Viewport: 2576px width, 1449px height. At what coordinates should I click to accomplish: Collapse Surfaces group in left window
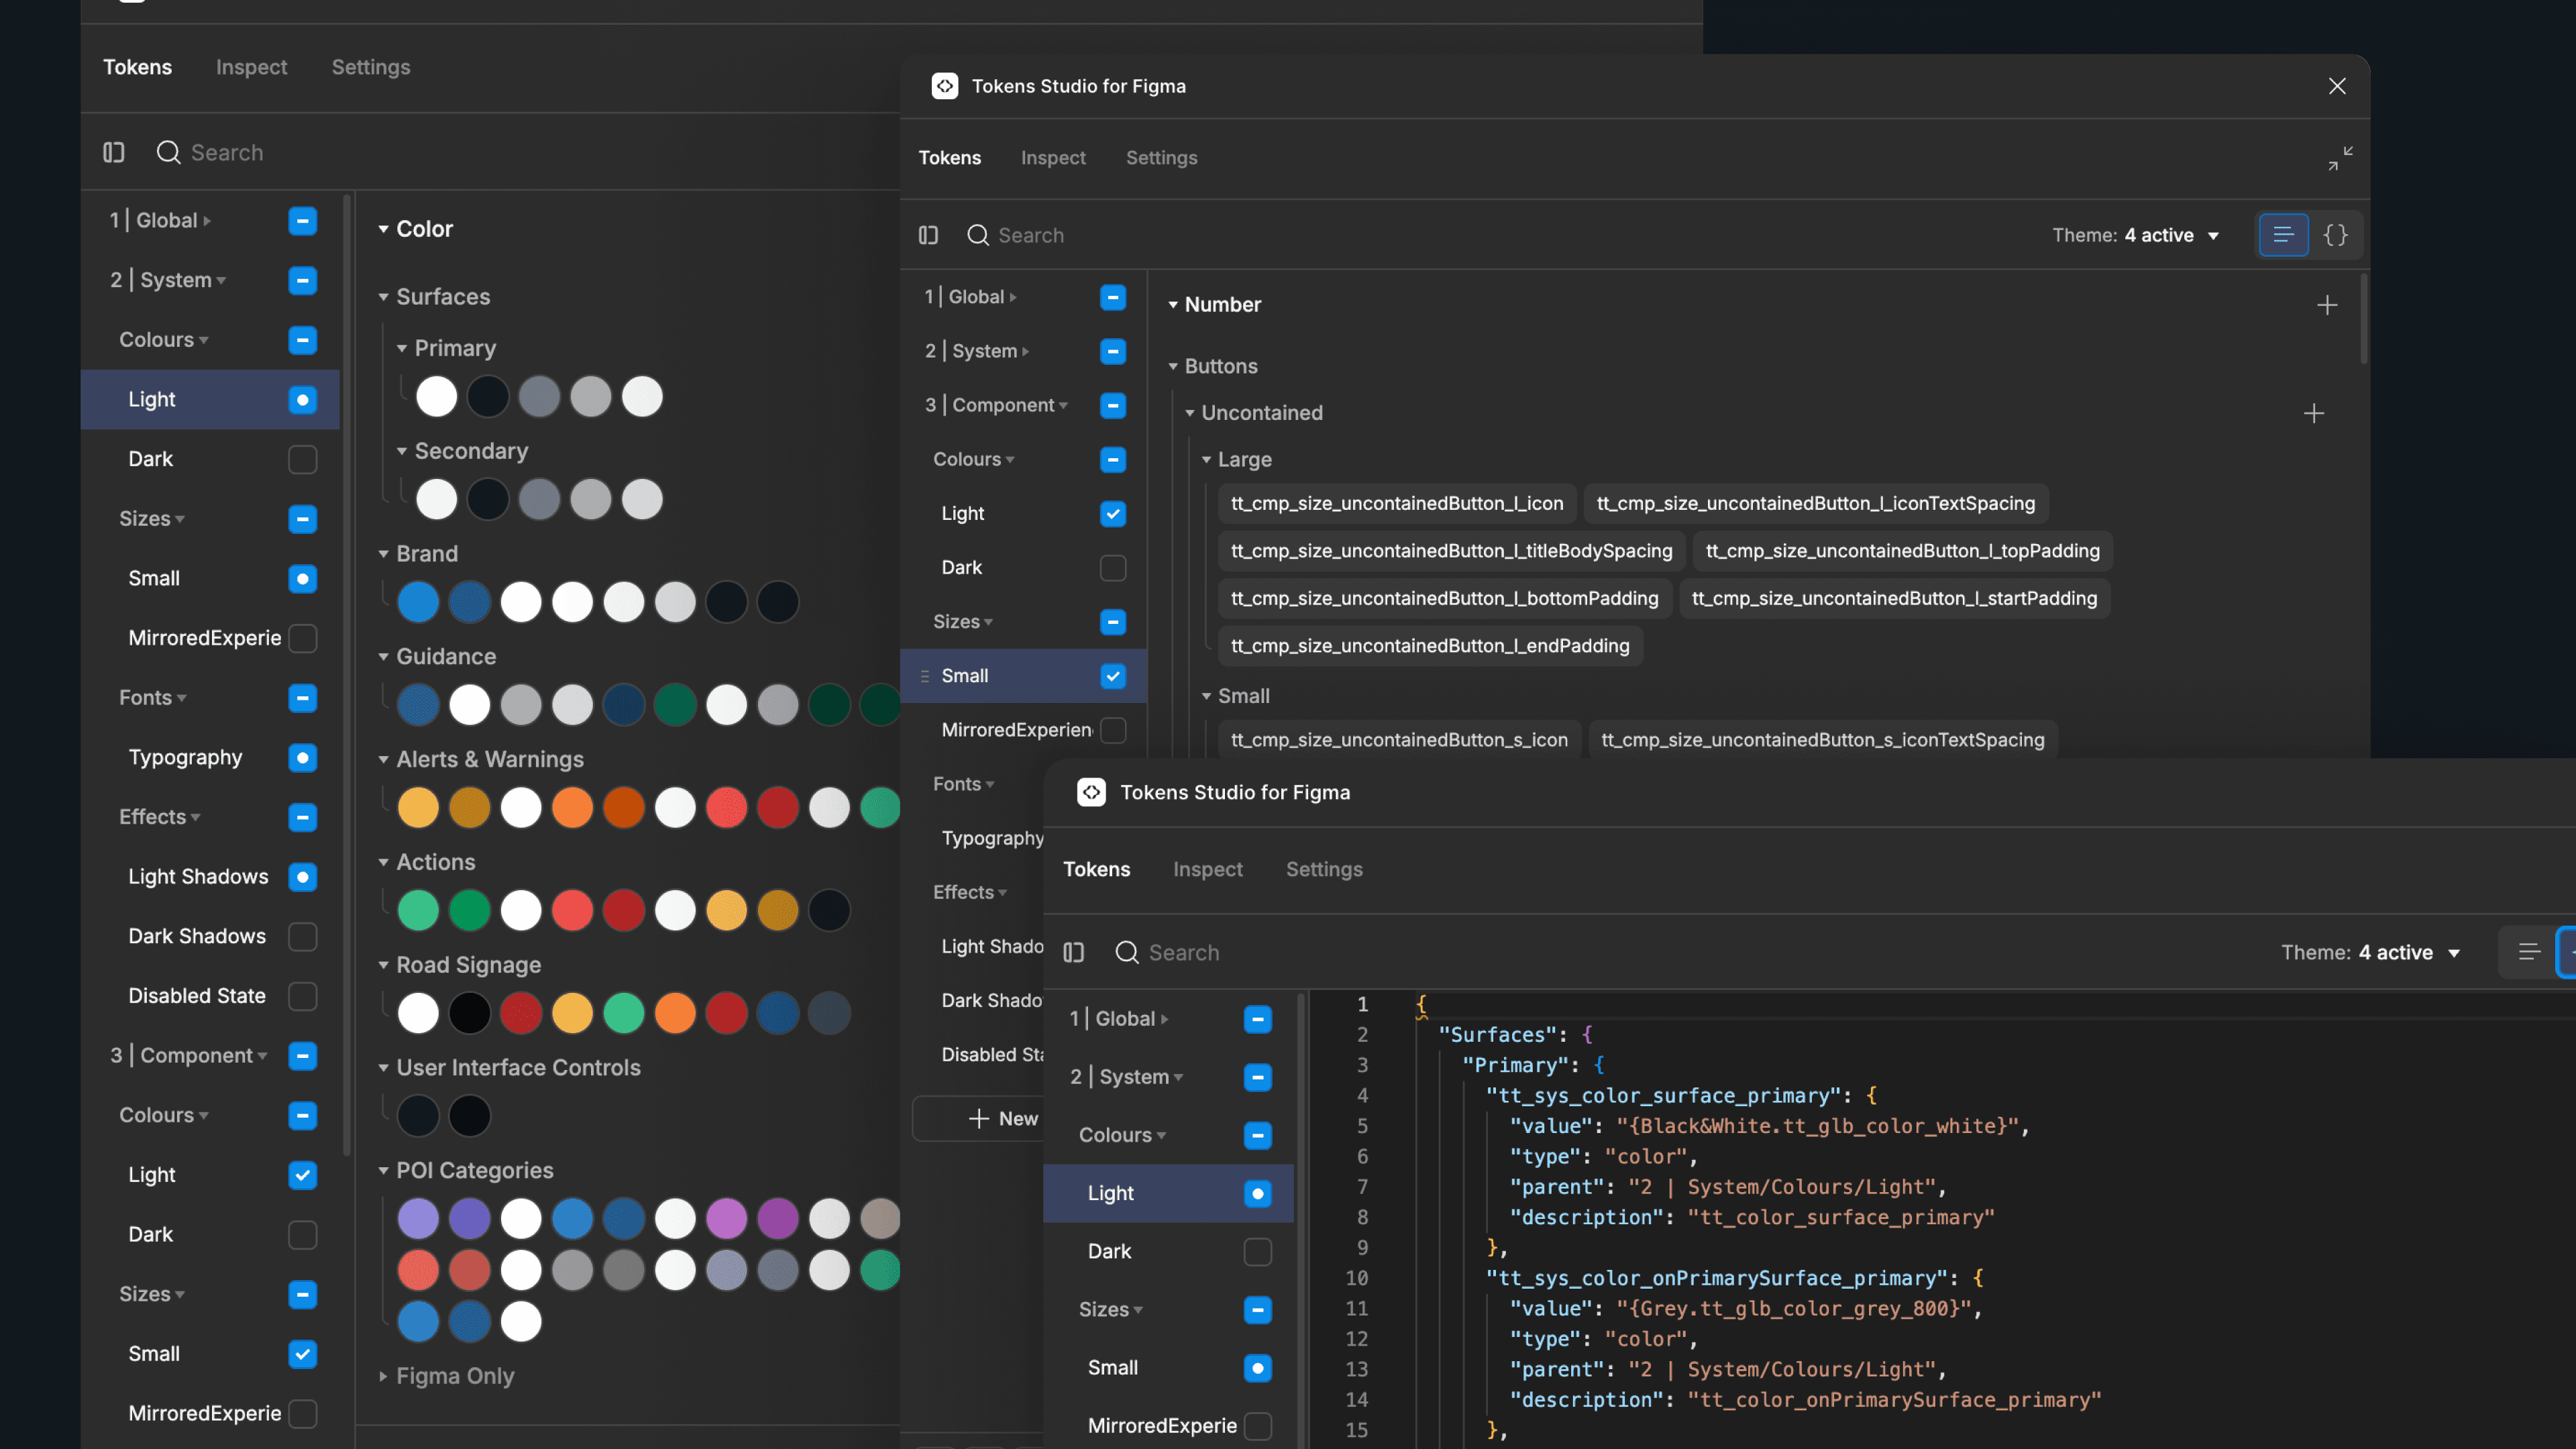(383, 297)
